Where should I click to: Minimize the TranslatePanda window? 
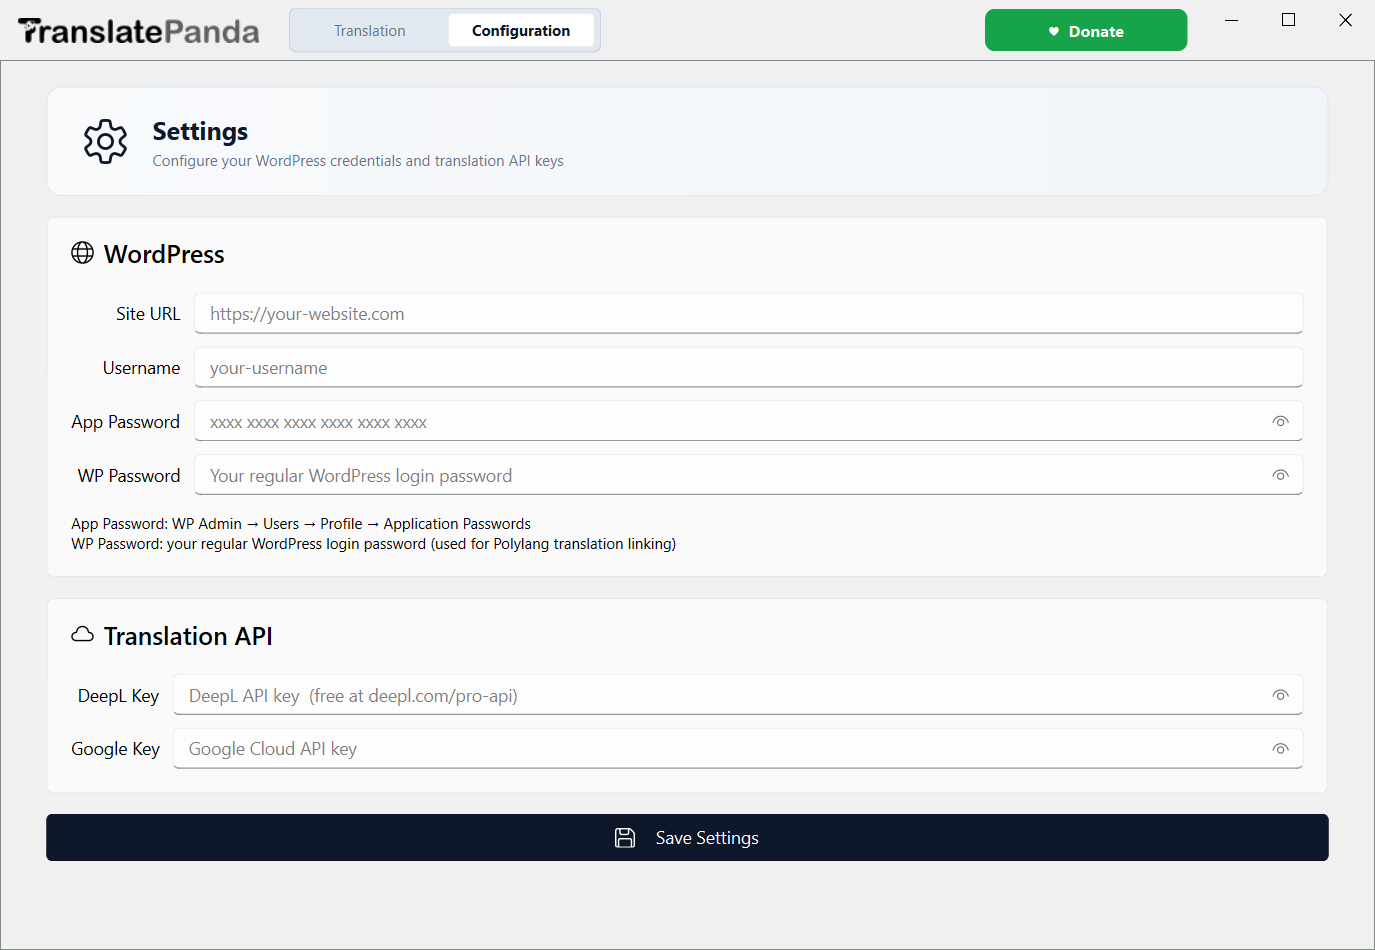(1232, 20)
